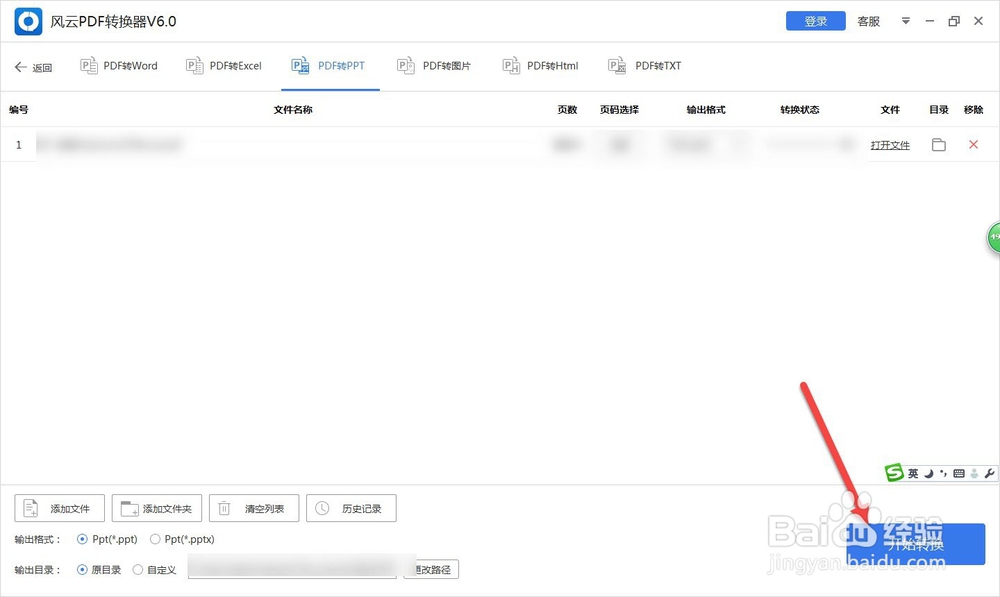
Task: Click the 输出格式 column header
Action: [x=706, y=110]
